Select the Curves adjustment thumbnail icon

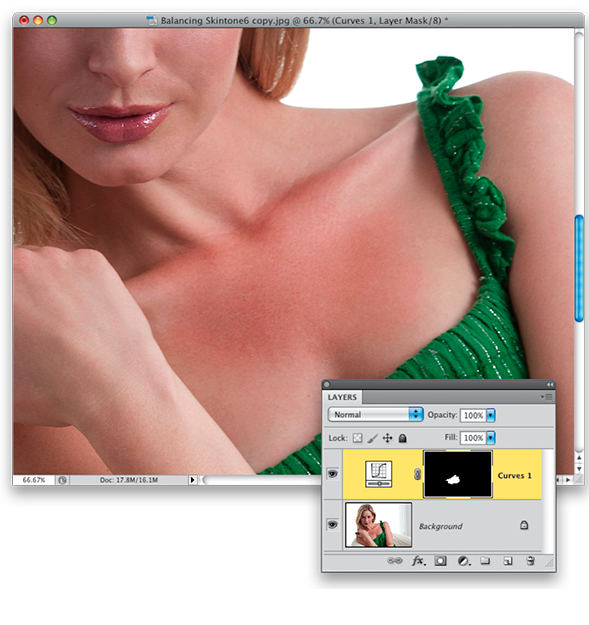(379, 474)
